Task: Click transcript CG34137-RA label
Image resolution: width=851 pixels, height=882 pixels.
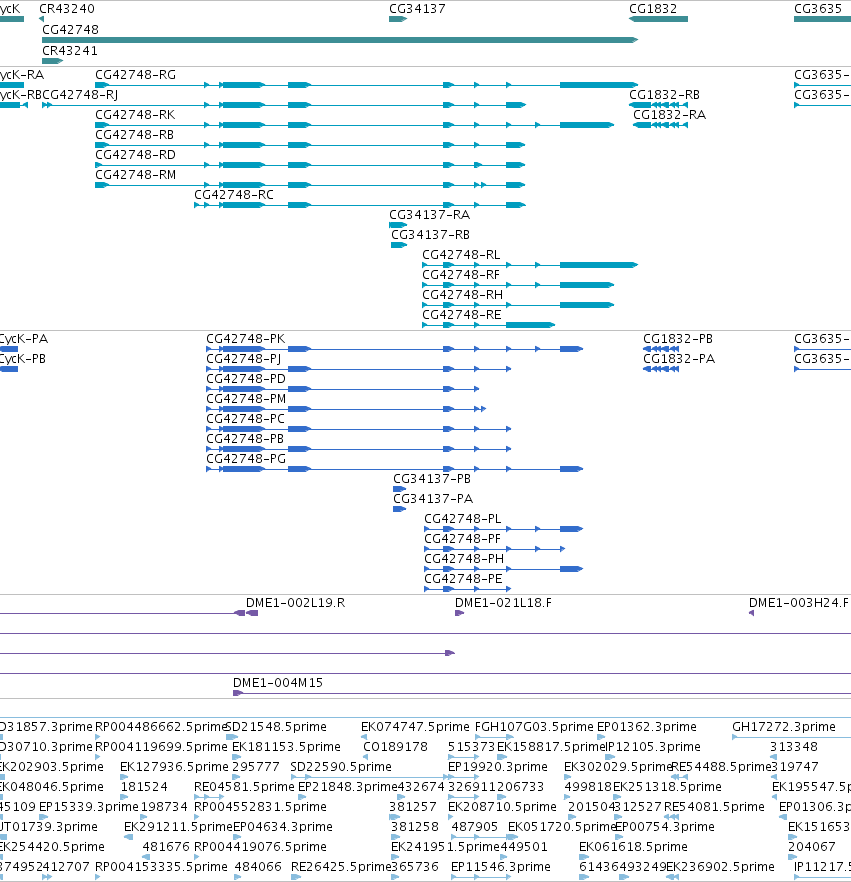Action: click(x=430, y=215)
